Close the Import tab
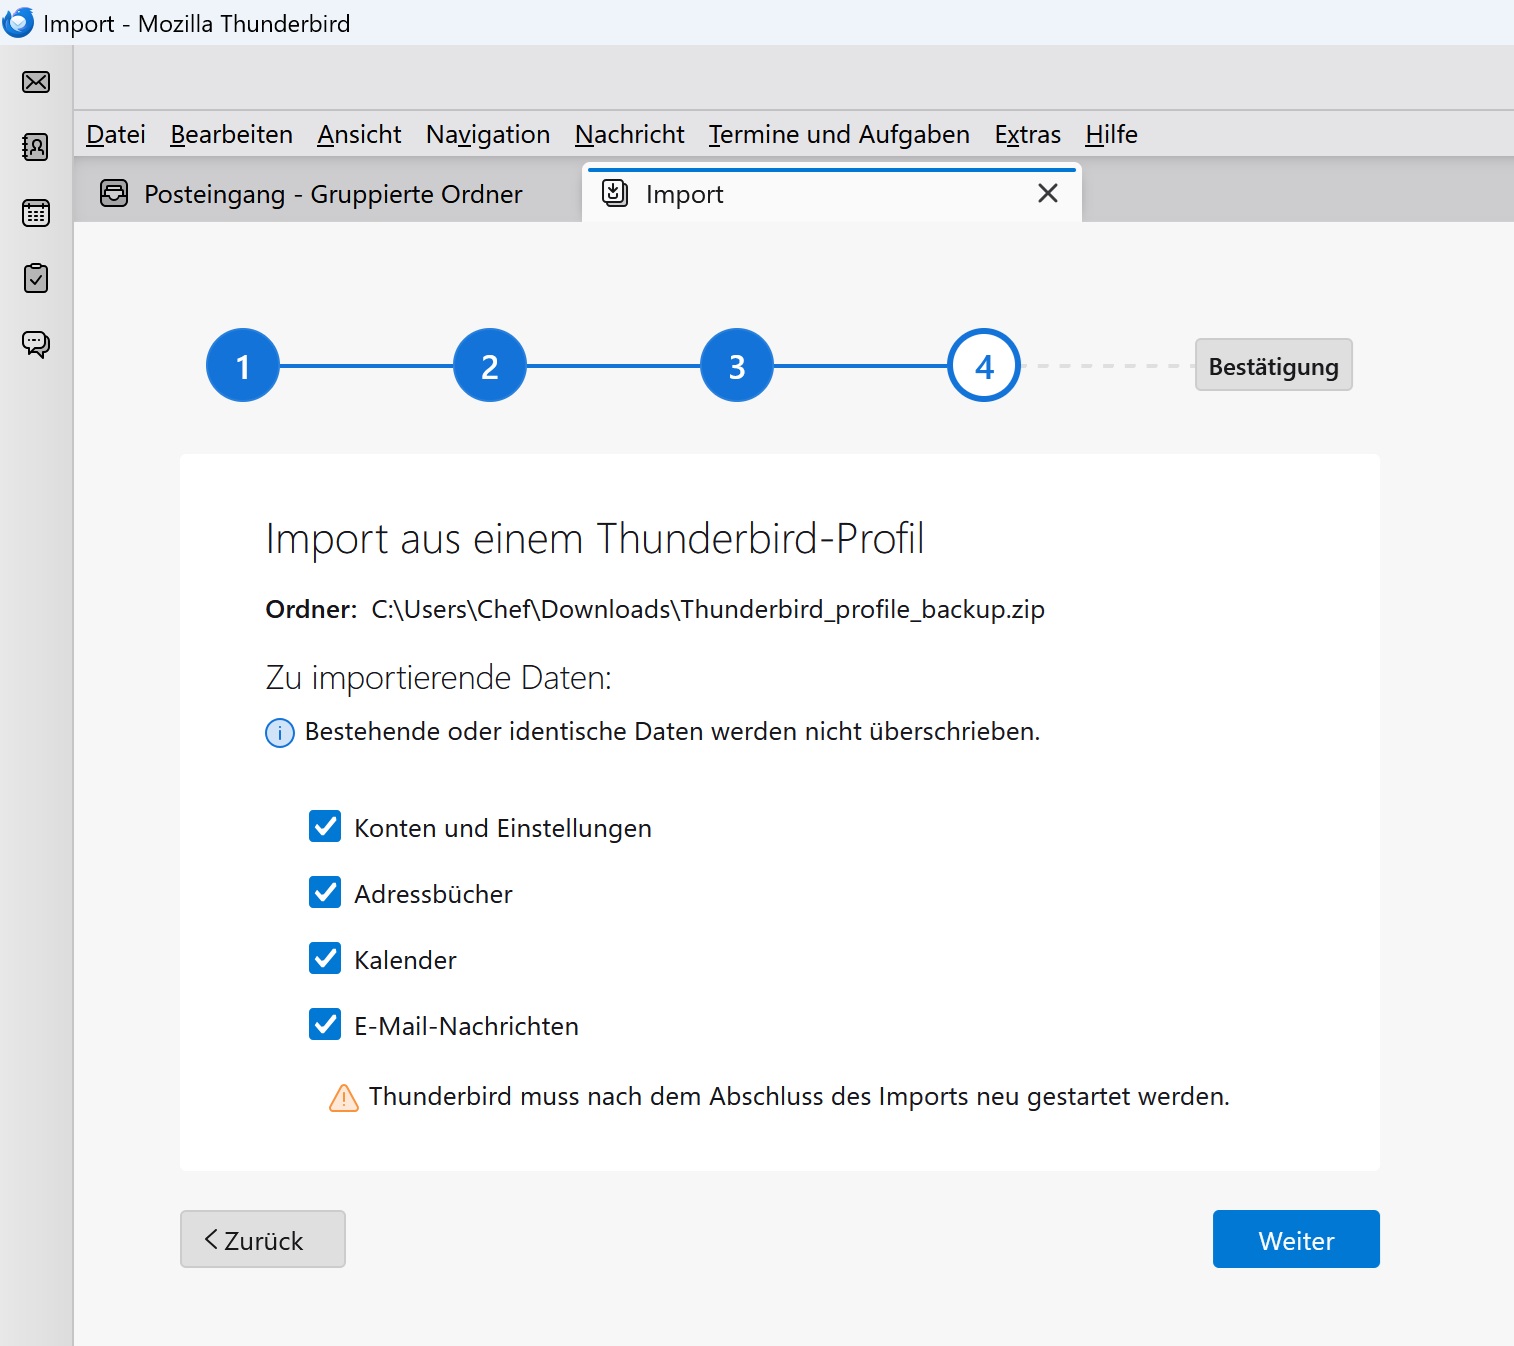Screen dimensions: 1514x1346 click(x=1047, y=193)
